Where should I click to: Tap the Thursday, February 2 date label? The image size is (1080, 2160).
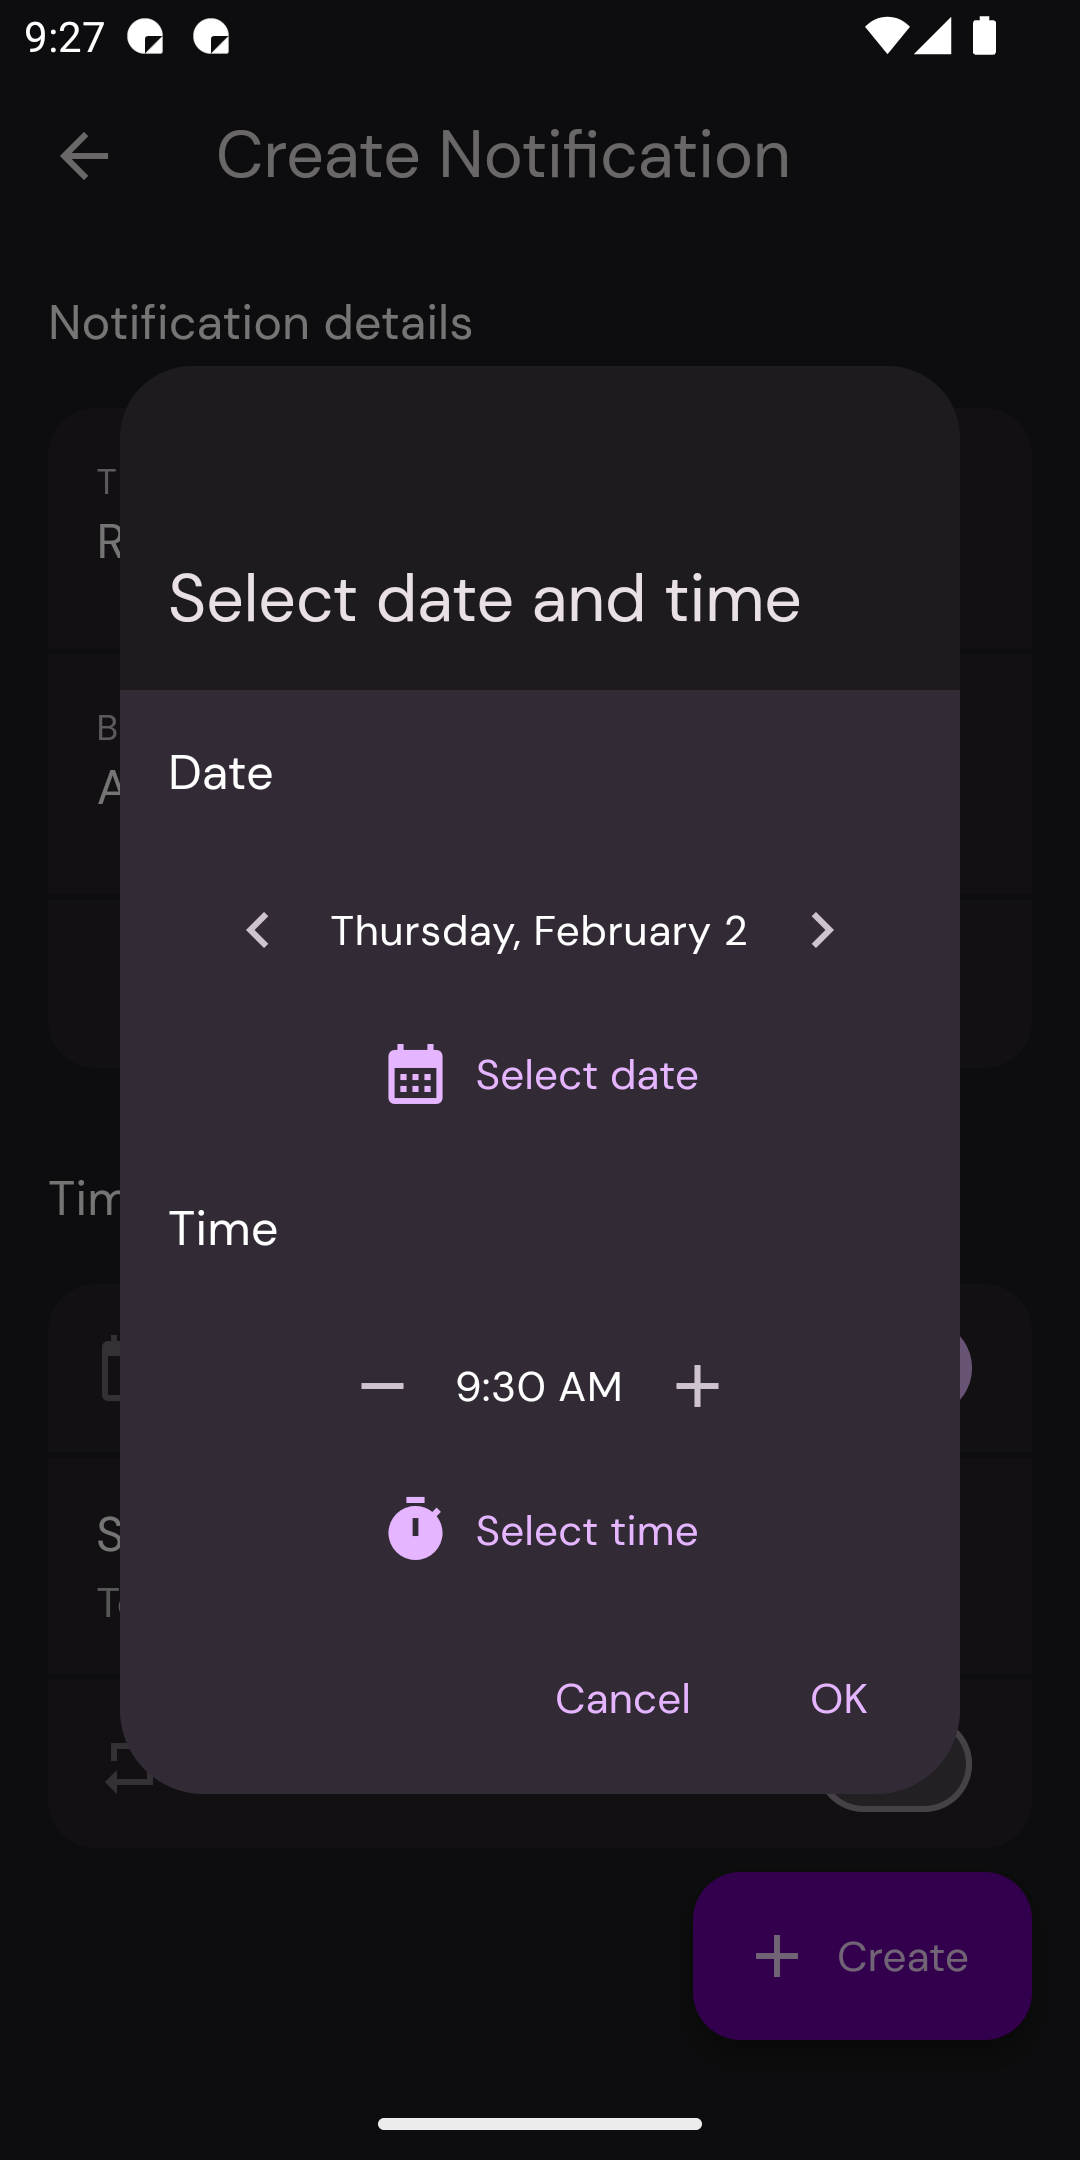coord(539,931)
